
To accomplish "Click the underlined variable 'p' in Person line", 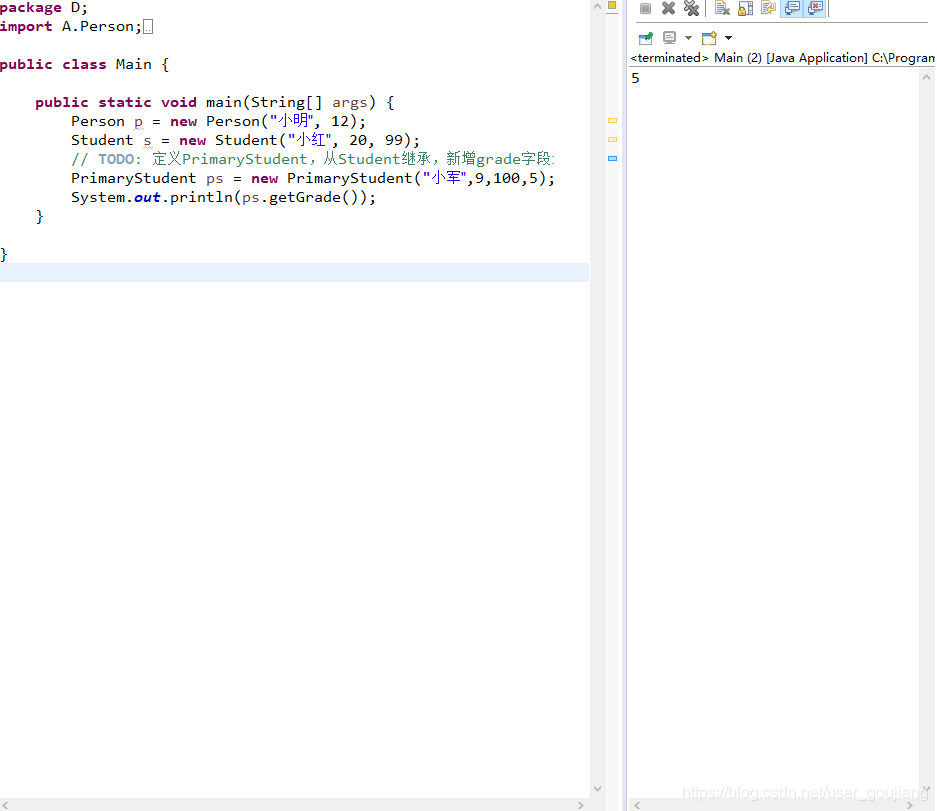I will click(x=139, y=122).
